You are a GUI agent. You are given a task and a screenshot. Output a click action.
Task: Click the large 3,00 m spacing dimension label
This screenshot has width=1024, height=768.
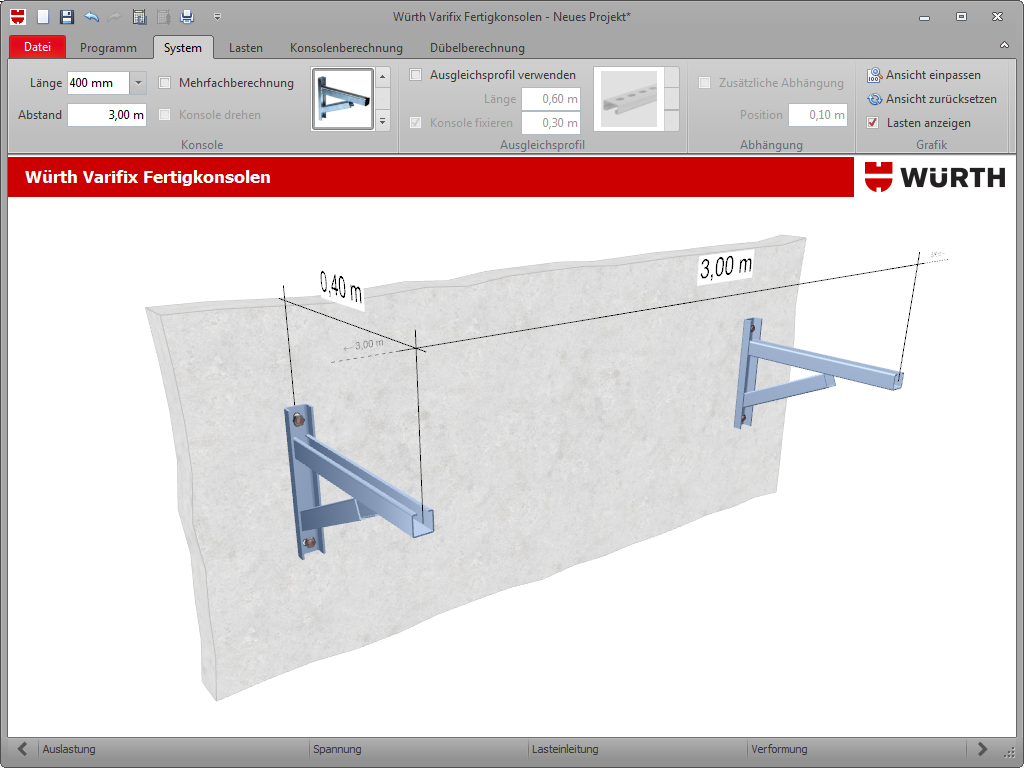pos(726,267)
